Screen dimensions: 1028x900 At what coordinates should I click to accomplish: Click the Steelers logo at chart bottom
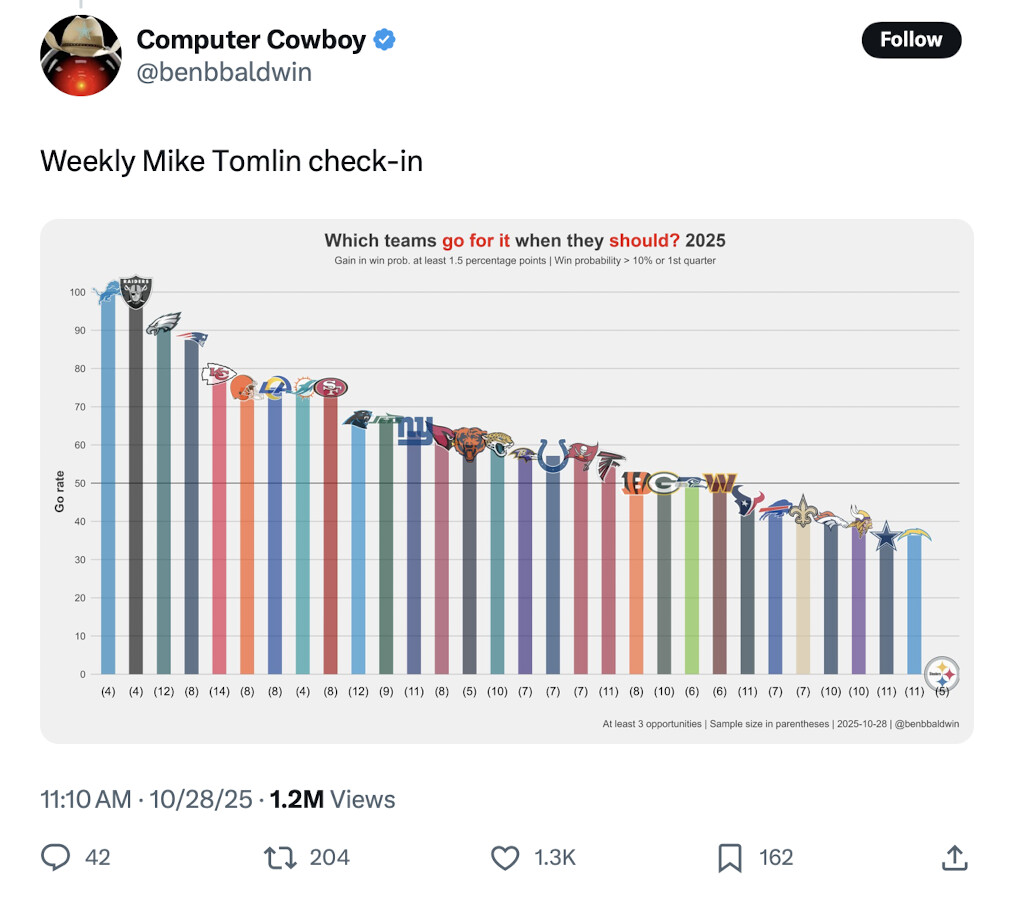point(942,675)
